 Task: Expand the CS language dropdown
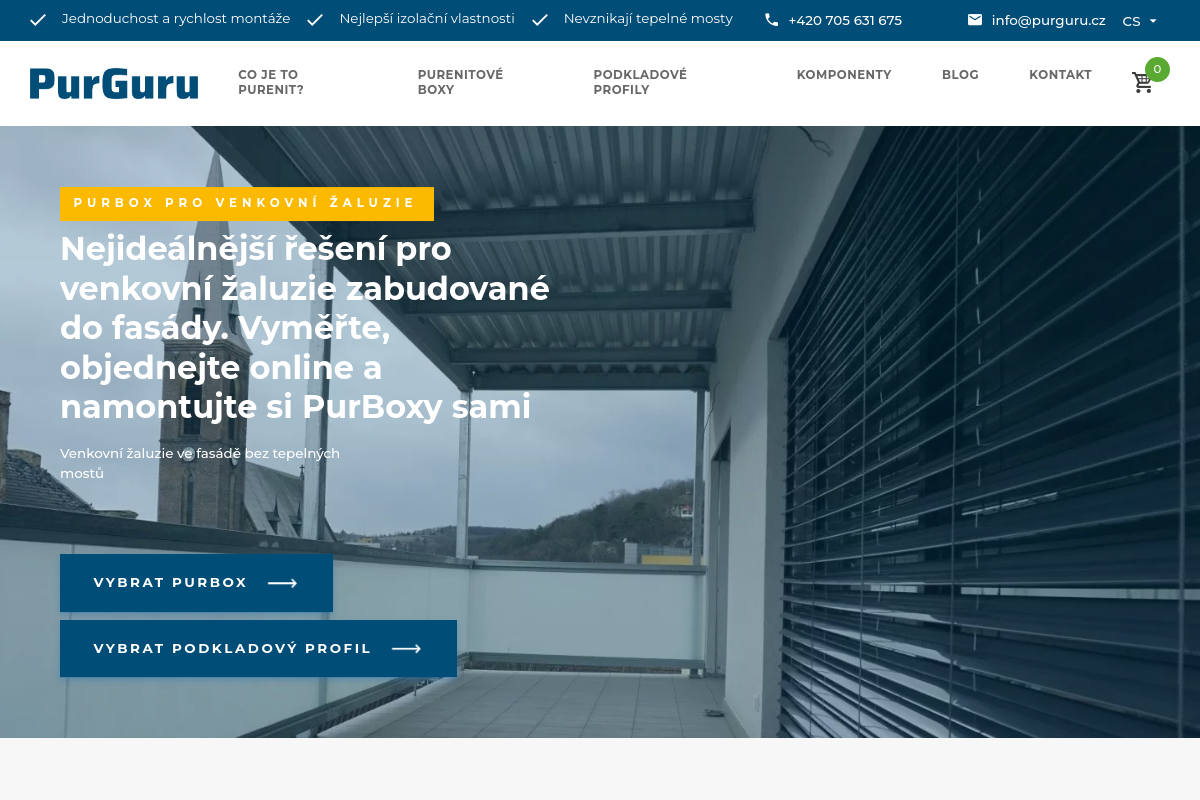click(1140, 21)
